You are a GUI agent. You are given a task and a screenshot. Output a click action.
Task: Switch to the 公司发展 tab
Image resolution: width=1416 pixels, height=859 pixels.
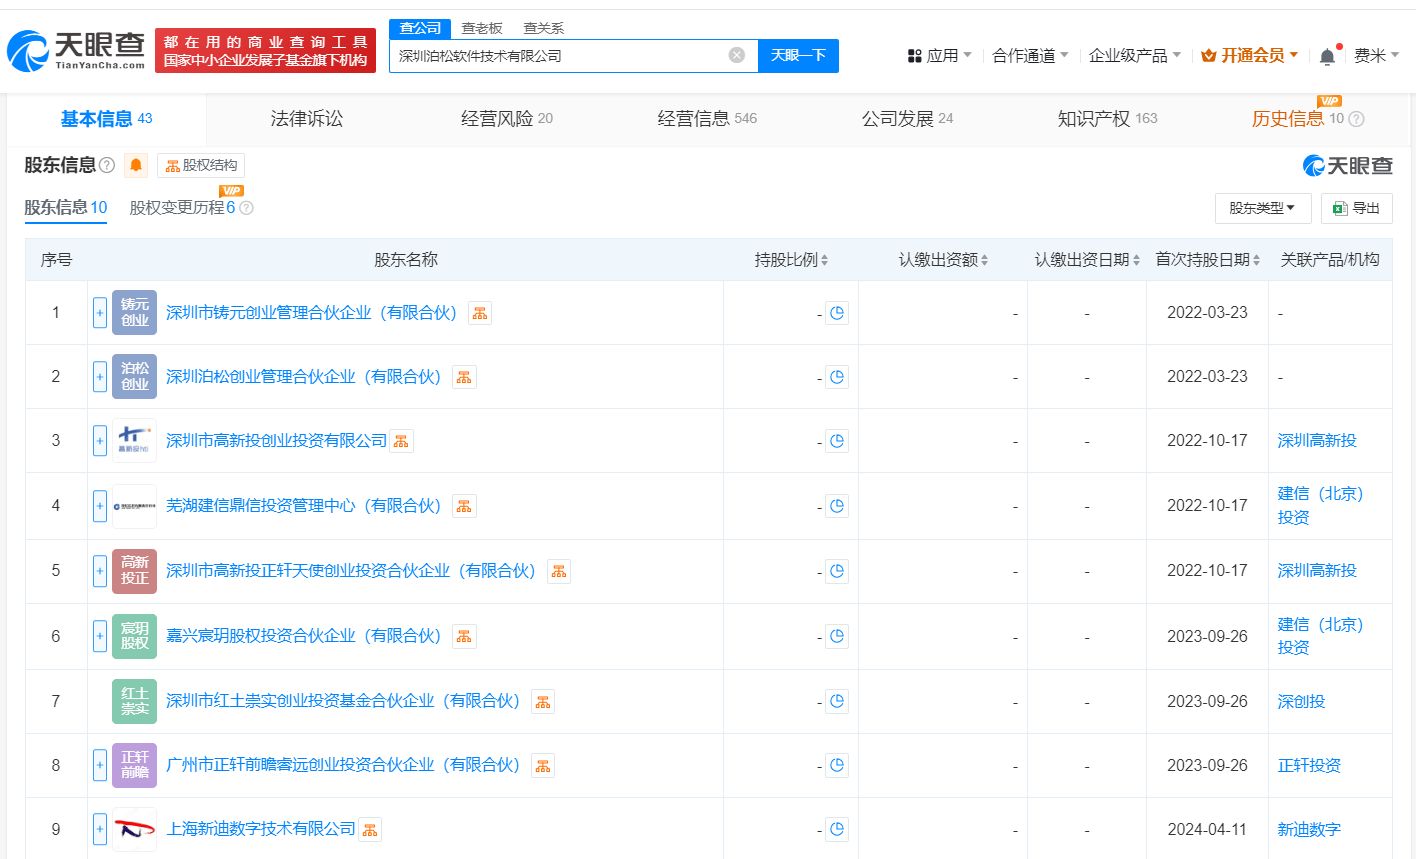[908, 119]
